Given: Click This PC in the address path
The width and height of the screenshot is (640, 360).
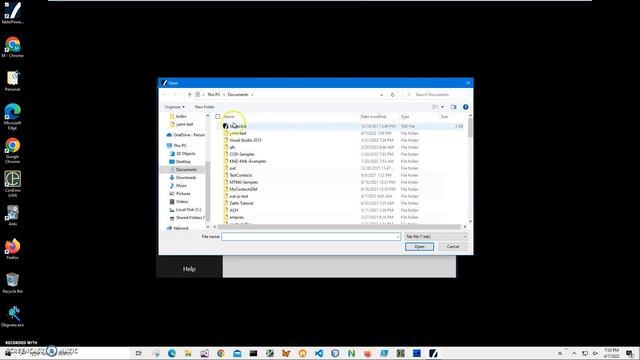Looking at the screenshot, I should tap(213, 95).
